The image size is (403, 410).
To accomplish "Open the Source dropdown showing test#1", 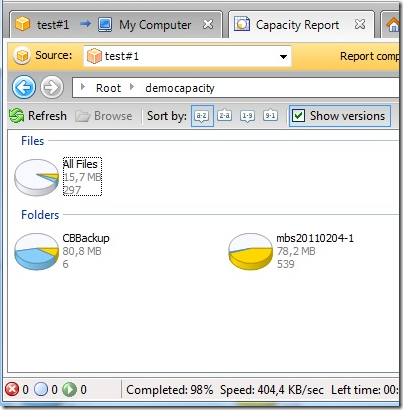I will tap(187, 56).
